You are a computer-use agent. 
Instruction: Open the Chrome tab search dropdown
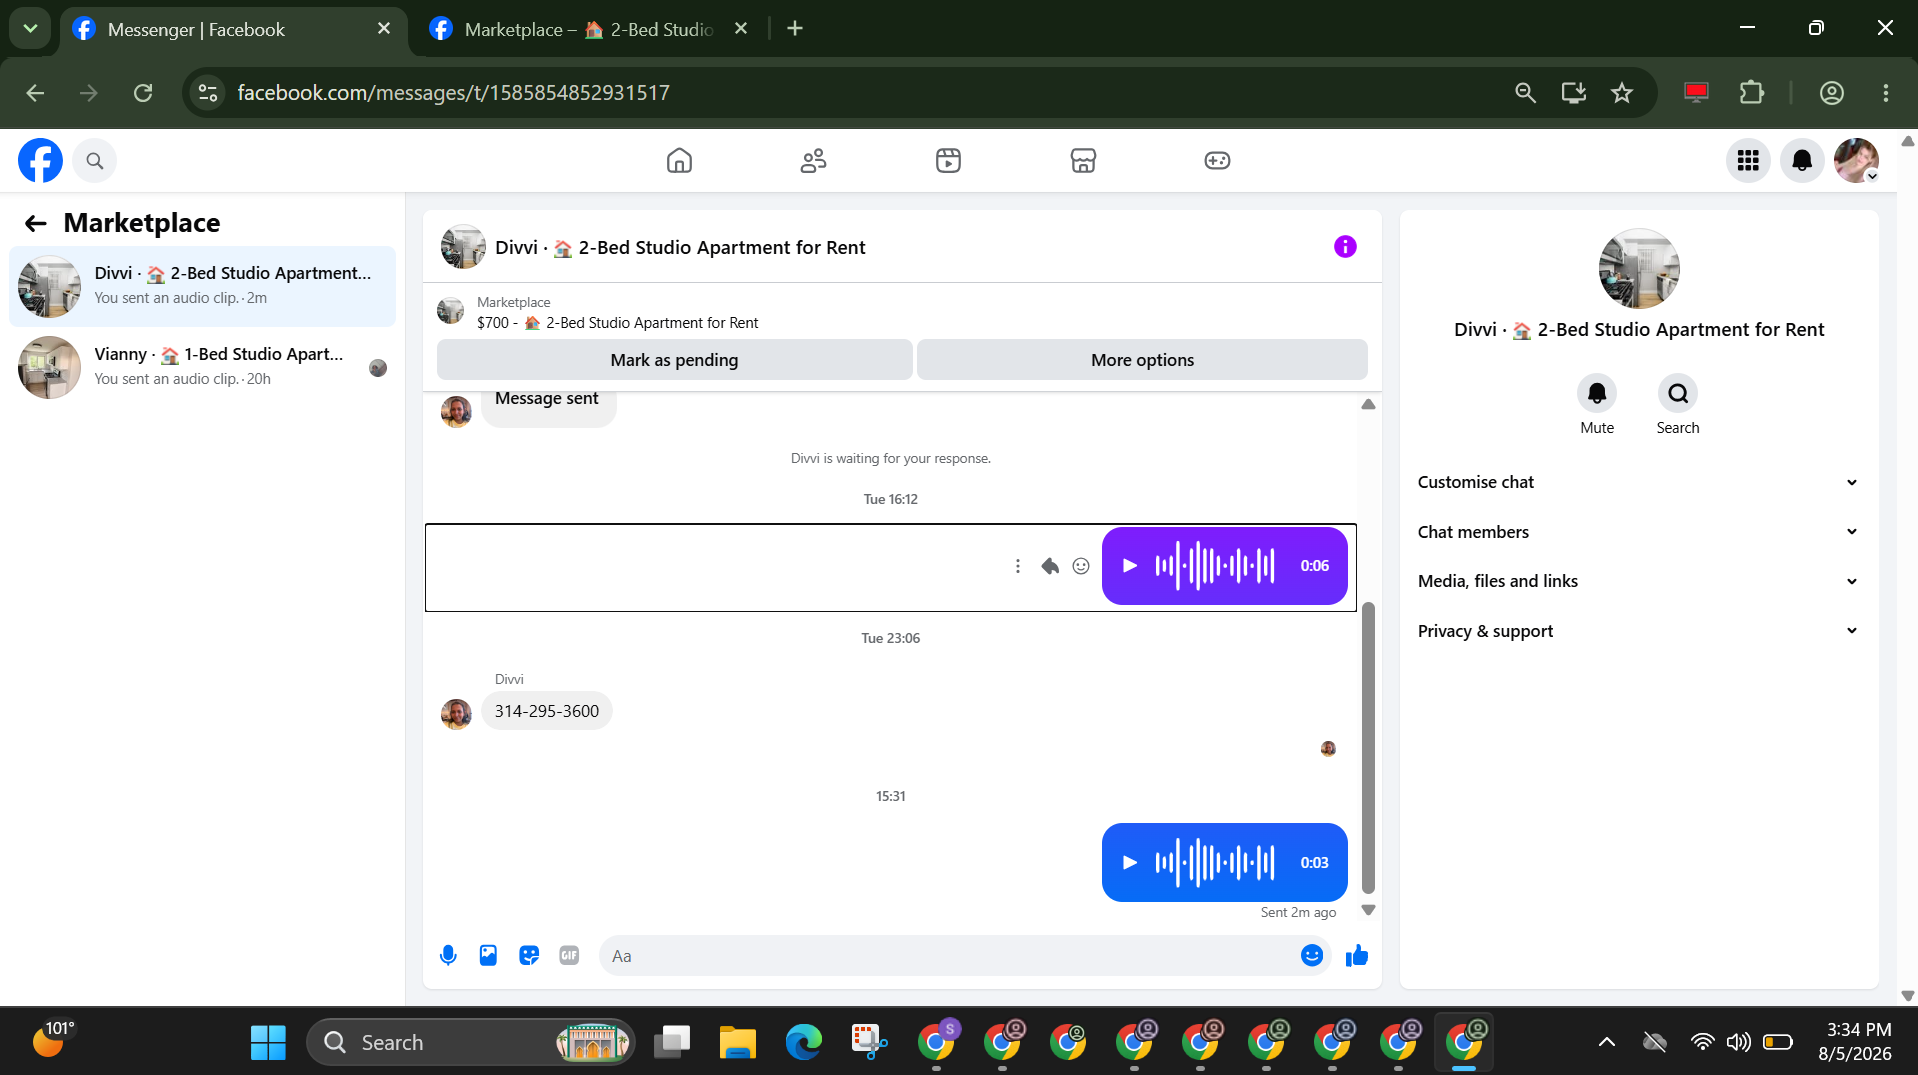click(x=30, y=29)
